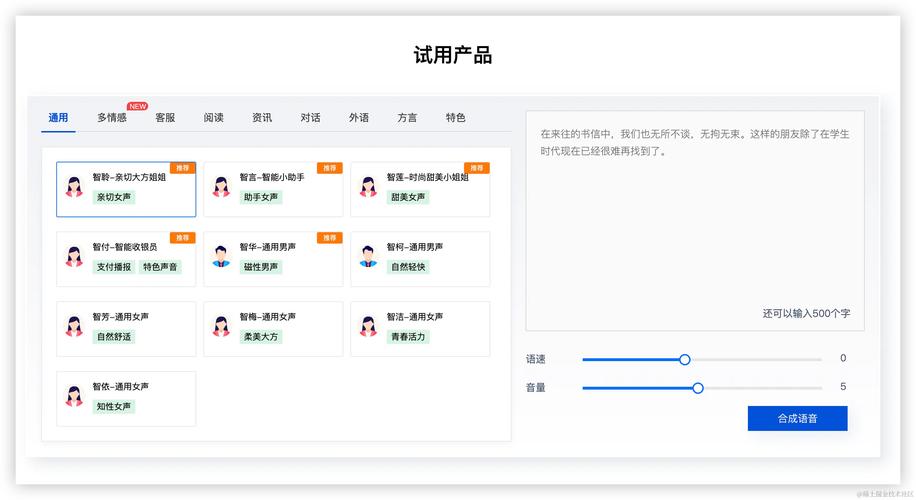Click the 推荐 badge on 智聆 card
The image size is (916, 500).
tap(183, 168)
